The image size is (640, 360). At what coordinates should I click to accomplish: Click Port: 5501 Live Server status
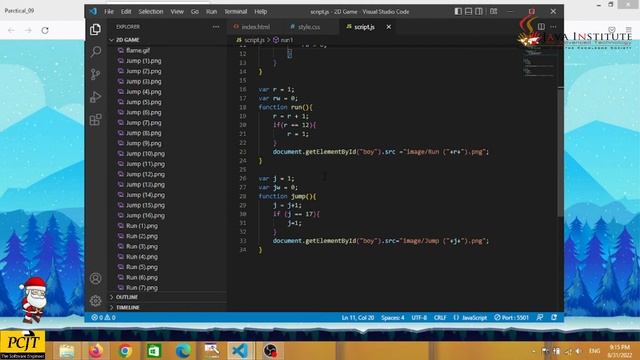pos(511,318)
